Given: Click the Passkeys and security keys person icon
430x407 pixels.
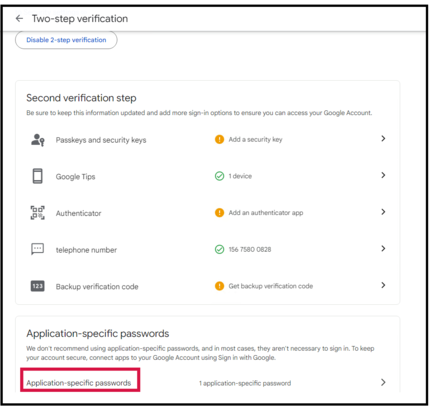Looking at the screenshot, I should pos(38,140).
